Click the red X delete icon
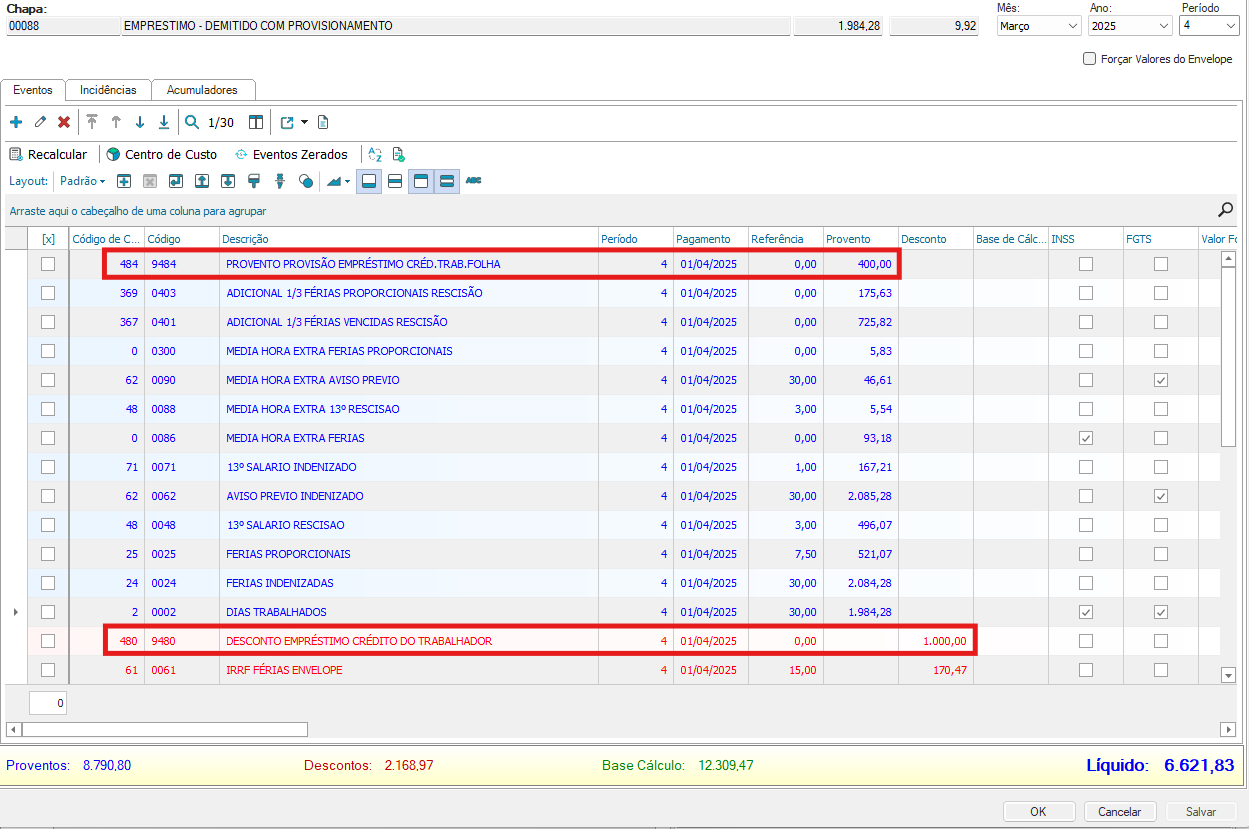This screenshot has width=1249, height=829. 64,122
